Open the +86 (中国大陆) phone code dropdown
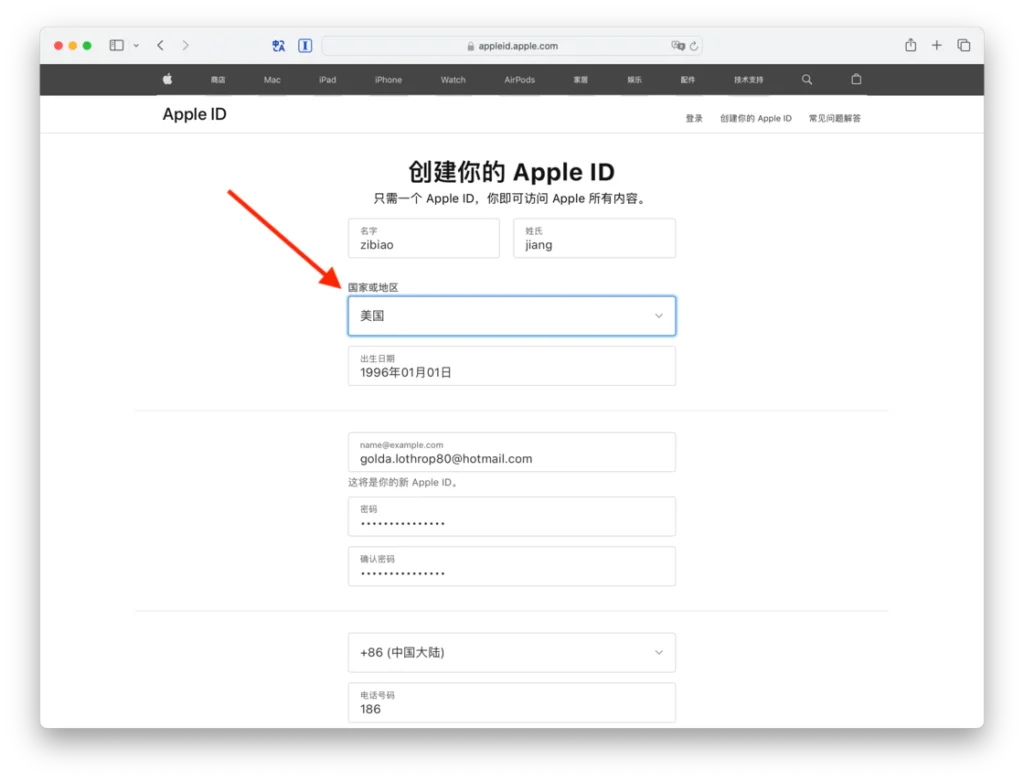Image resolution: width=1024 pixels, height=781 pixels. 511,652
